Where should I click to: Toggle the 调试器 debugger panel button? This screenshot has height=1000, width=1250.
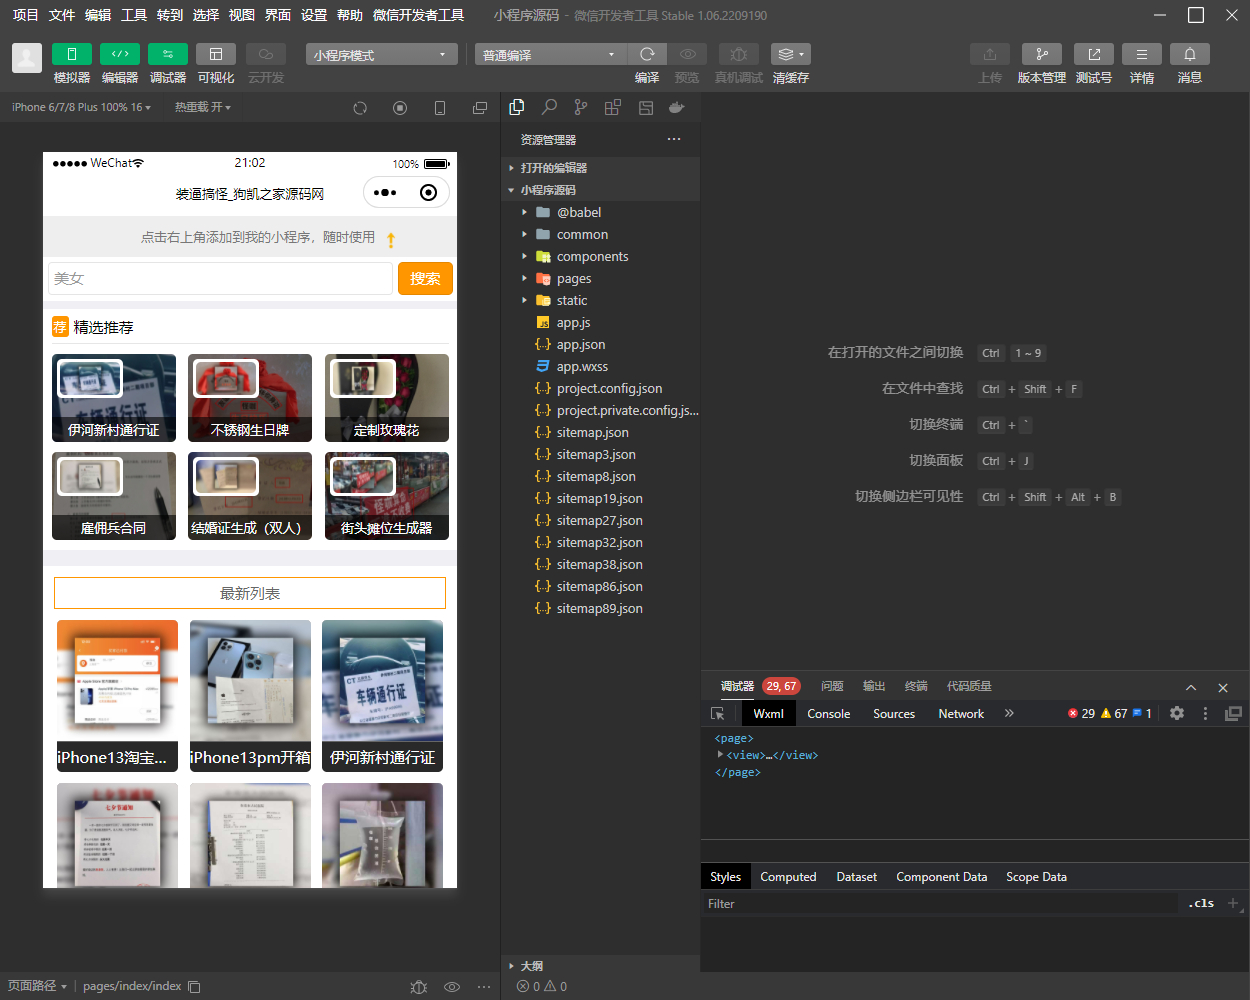(168, 54)
